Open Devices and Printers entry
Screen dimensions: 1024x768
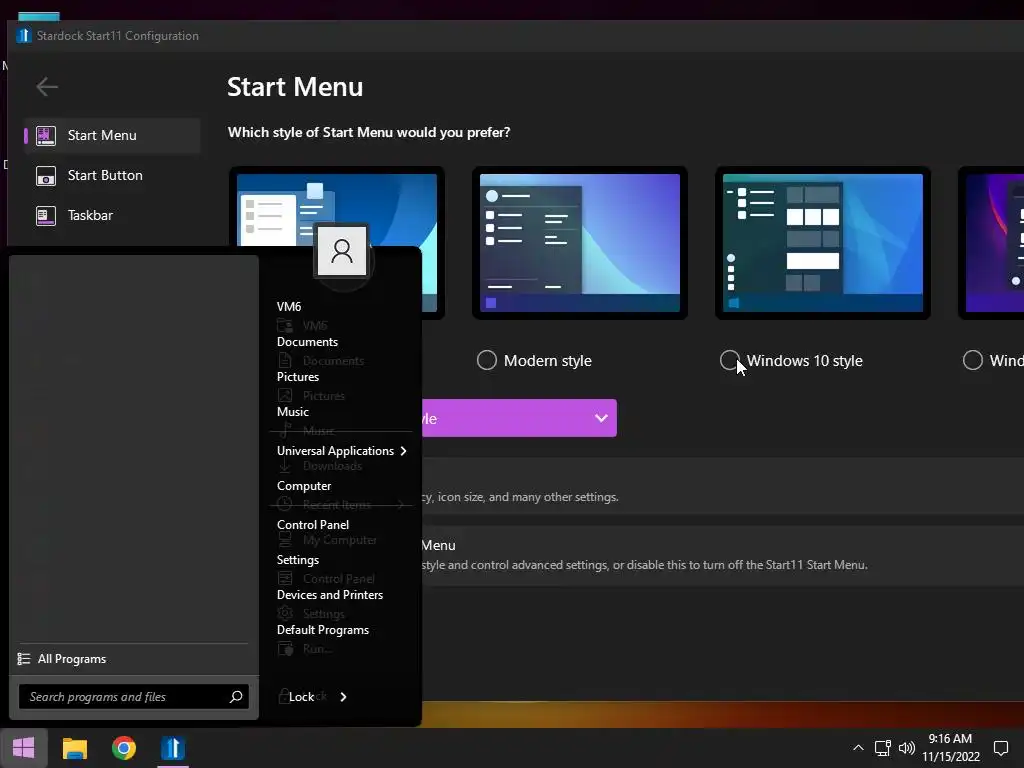click(330, 595)
